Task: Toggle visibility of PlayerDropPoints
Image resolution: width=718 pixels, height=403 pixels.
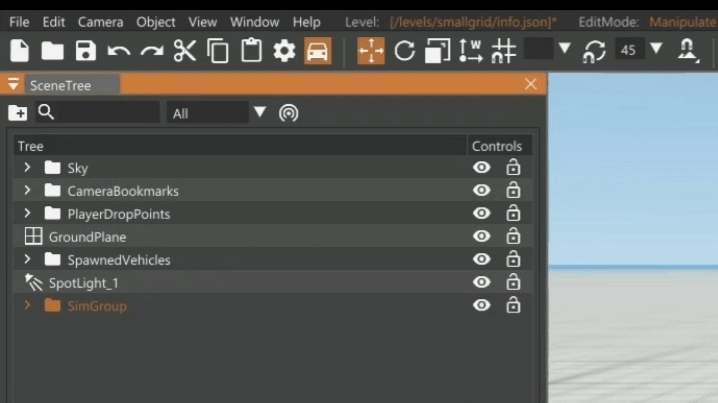Action: point(481,213)
